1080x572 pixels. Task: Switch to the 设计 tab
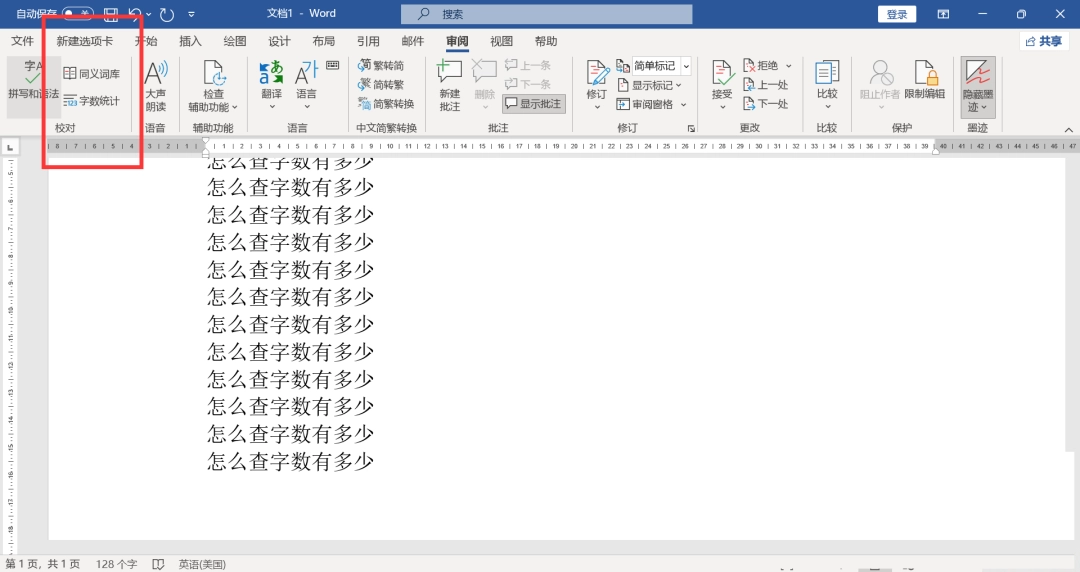coord(279,41)
